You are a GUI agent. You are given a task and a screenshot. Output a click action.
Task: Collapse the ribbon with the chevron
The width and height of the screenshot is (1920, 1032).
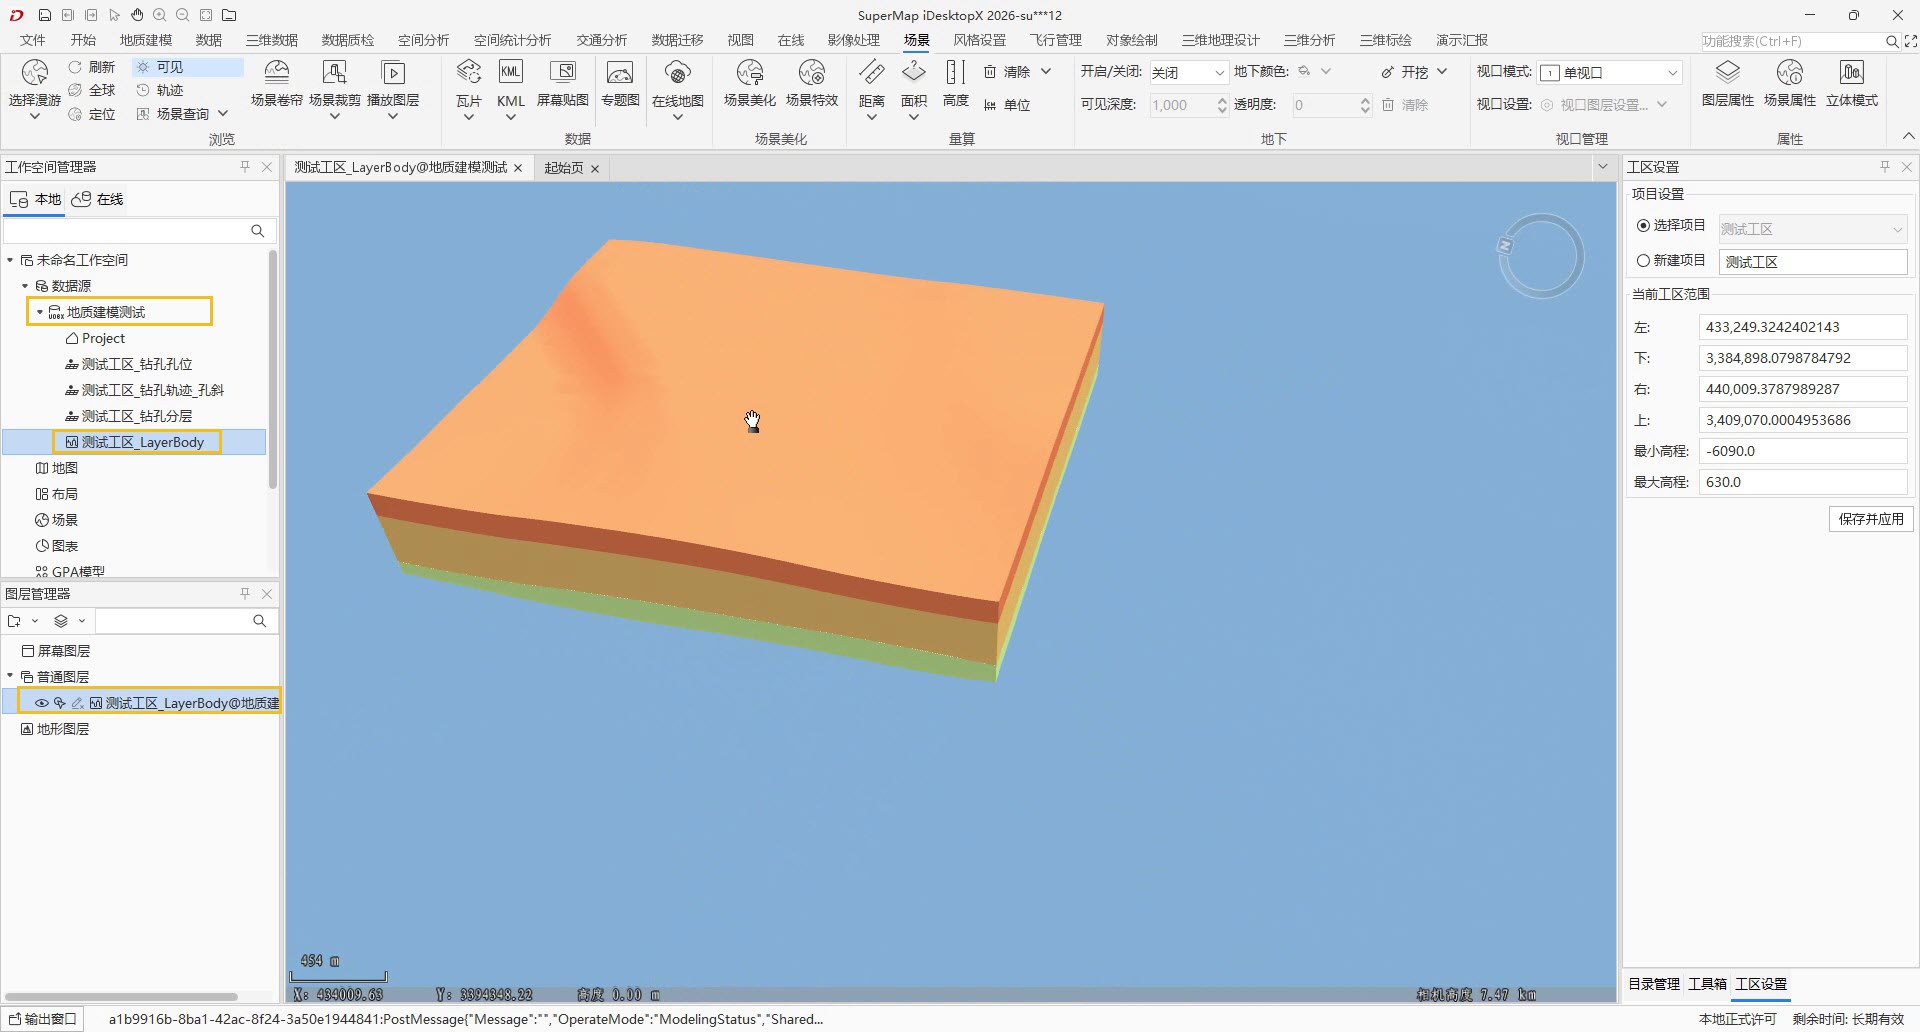click(x=1907, y=137)
